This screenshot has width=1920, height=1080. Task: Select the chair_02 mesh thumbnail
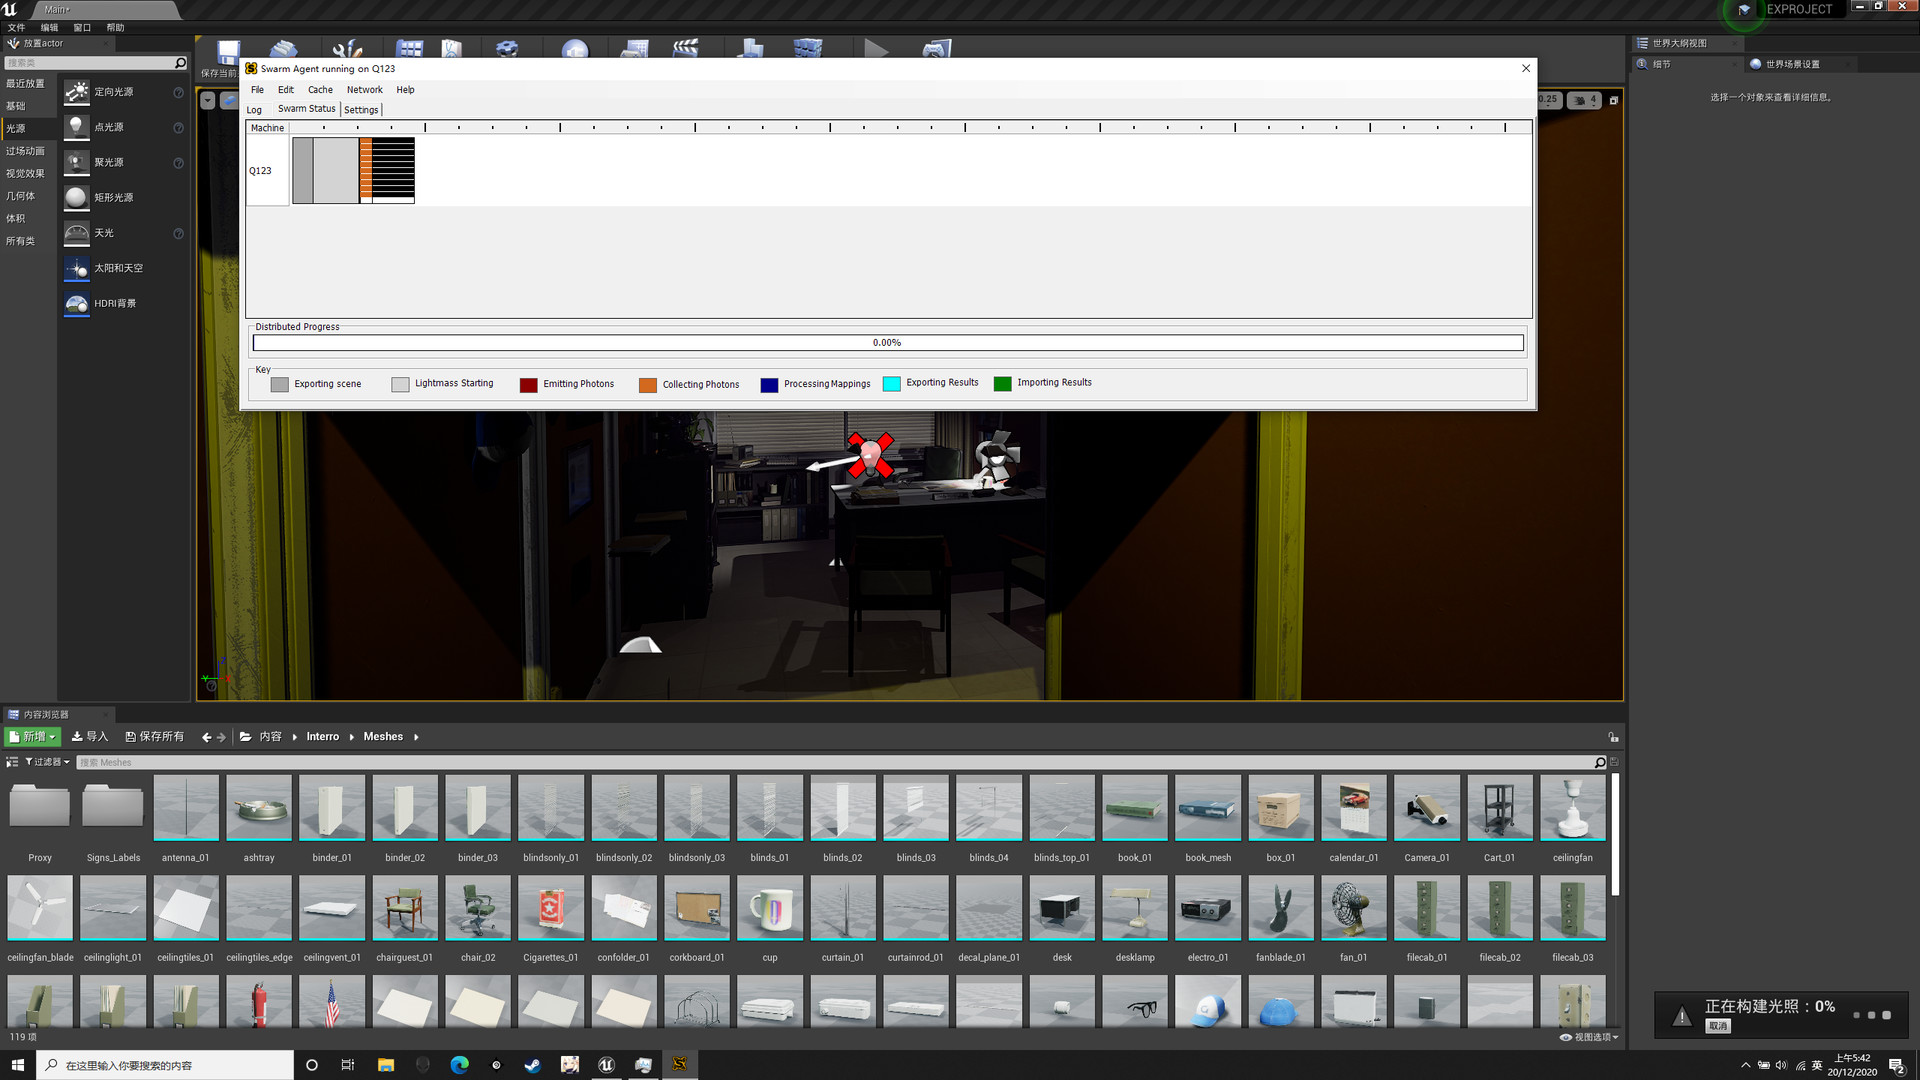[x=478, y=908]
